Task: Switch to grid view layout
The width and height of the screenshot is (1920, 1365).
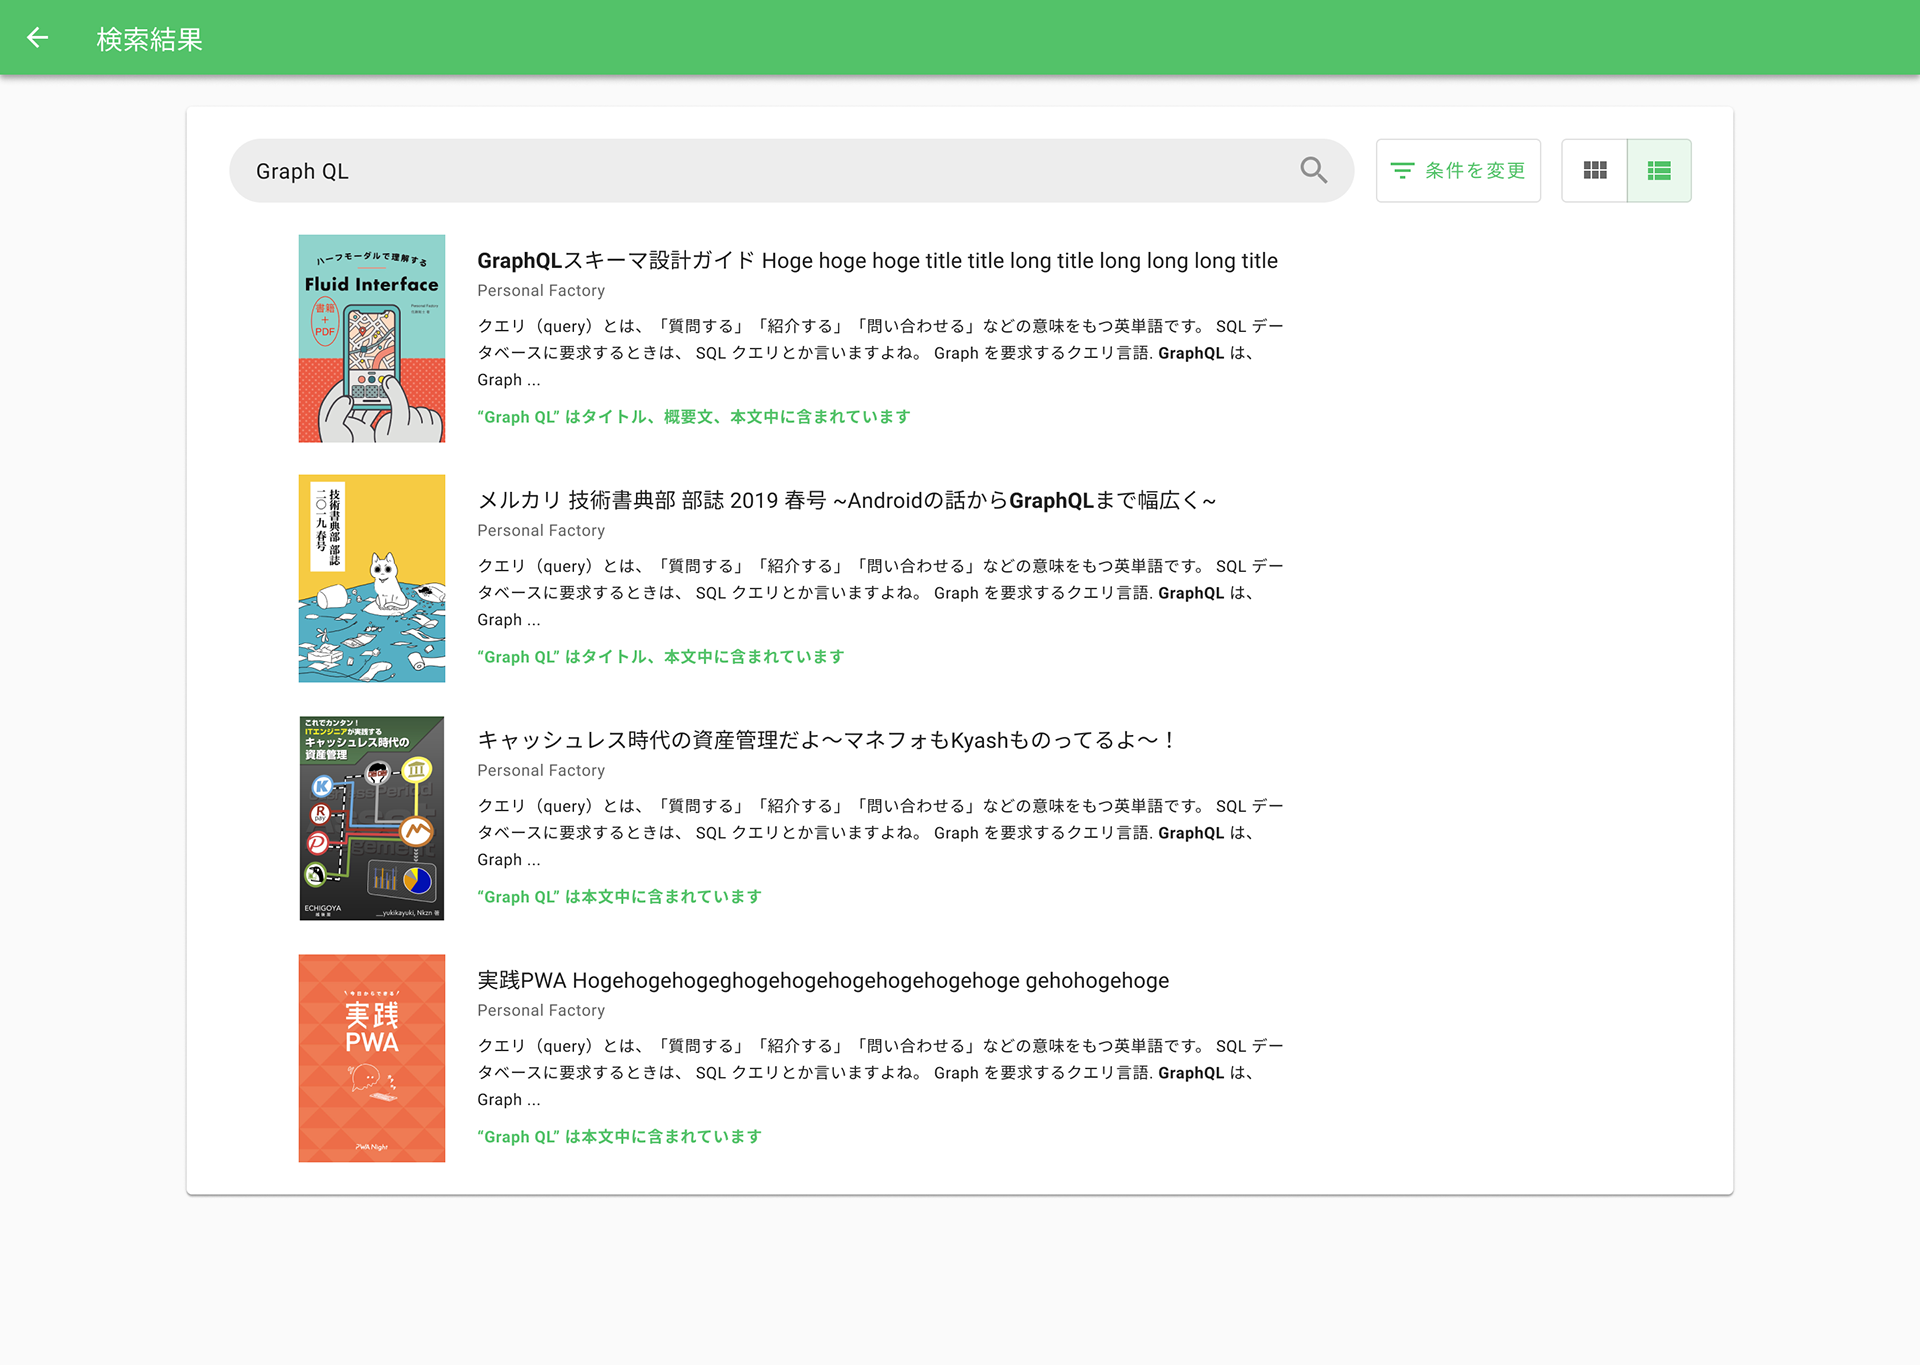Action: click(x=1594, y=171)
